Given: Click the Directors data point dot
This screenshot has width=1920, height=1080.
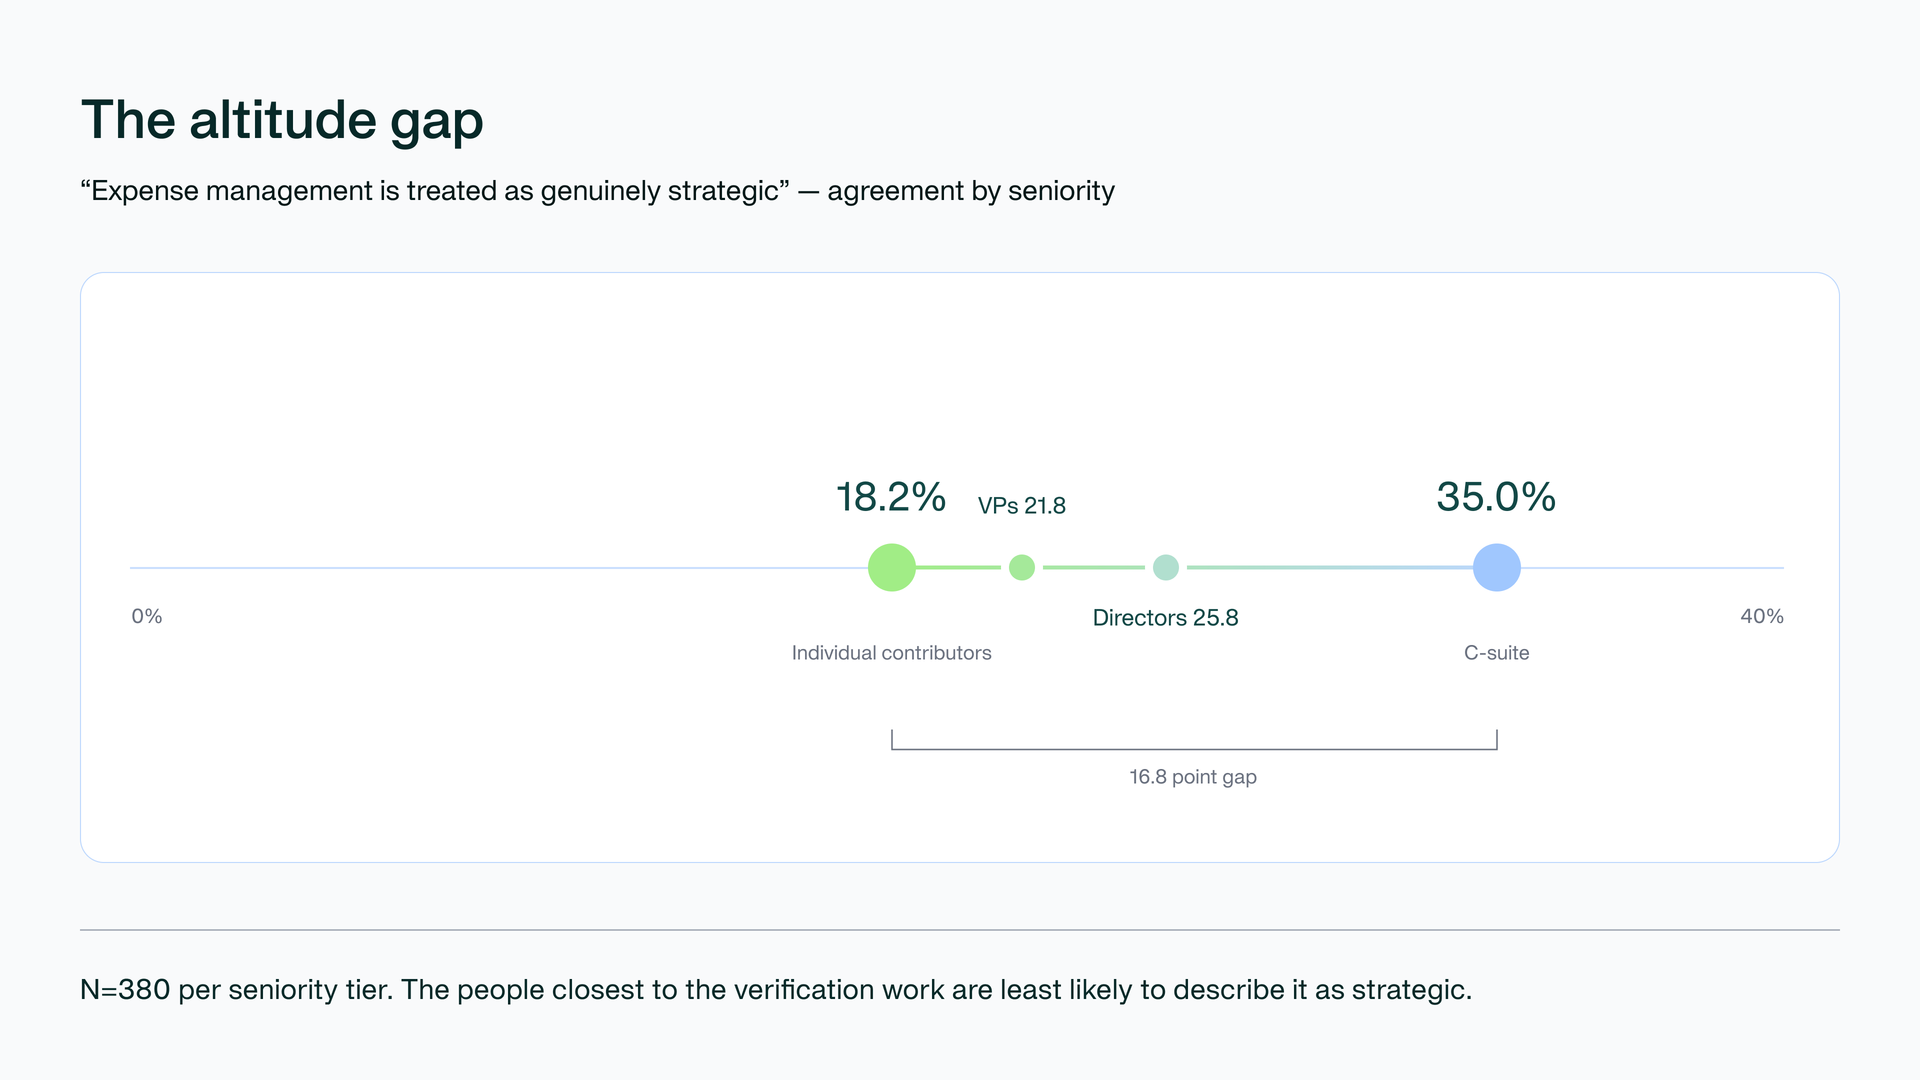Looking at the screenshot, I should pos(1166,568).
